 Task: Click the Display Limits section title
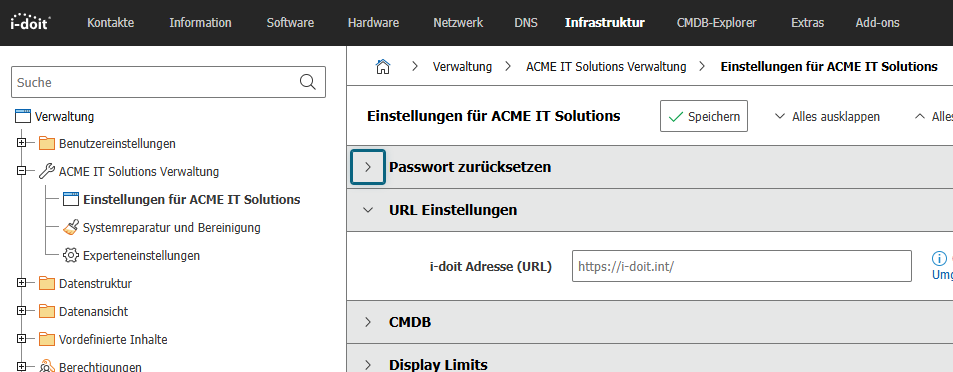pos(438,365)
